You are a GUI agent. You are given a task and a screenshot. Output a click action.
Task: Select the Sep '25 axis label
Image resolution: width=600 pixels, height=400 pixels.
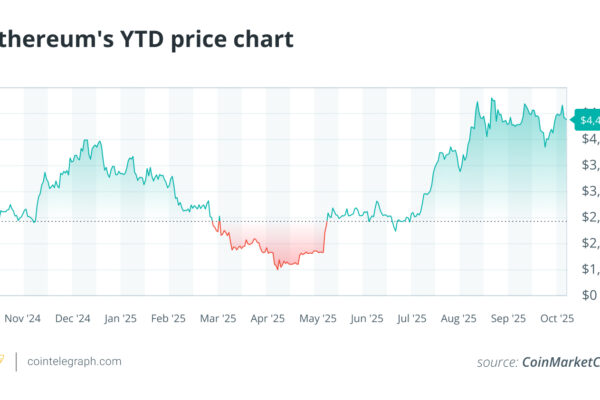coord(507,319)
